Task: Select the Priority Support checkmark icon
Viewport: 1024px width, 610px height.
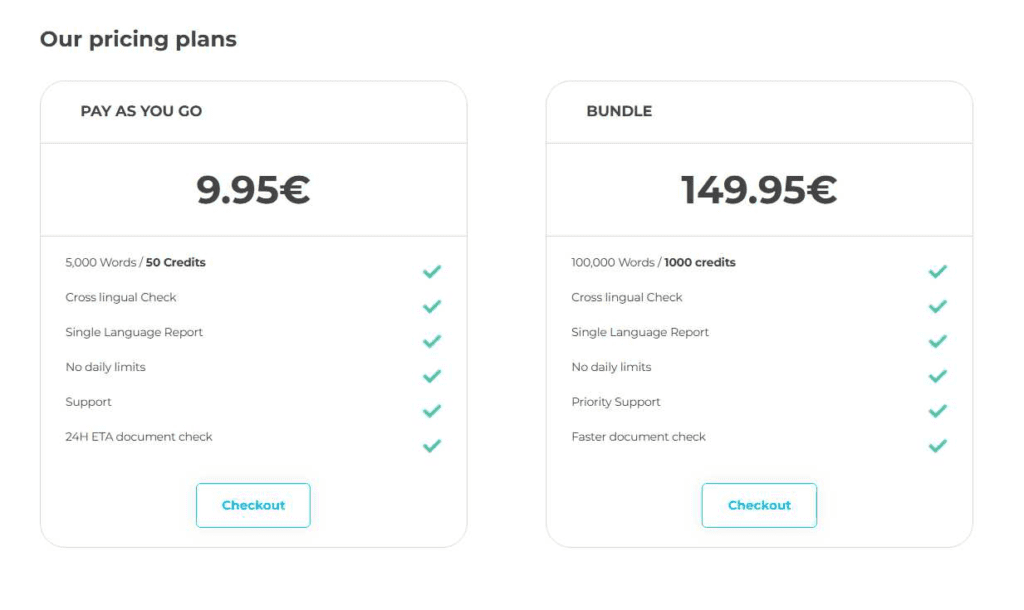Action: [x=938, y=410]
